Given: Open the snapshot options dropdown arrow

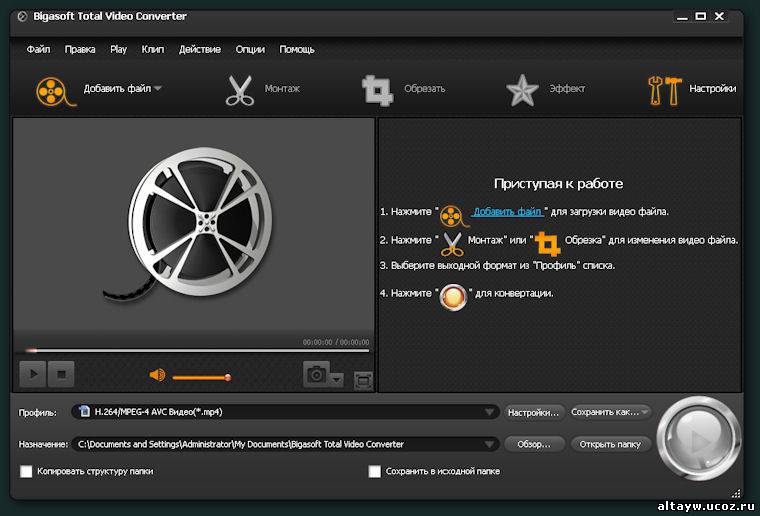Looking at the screenshot, I should point(337,379).
